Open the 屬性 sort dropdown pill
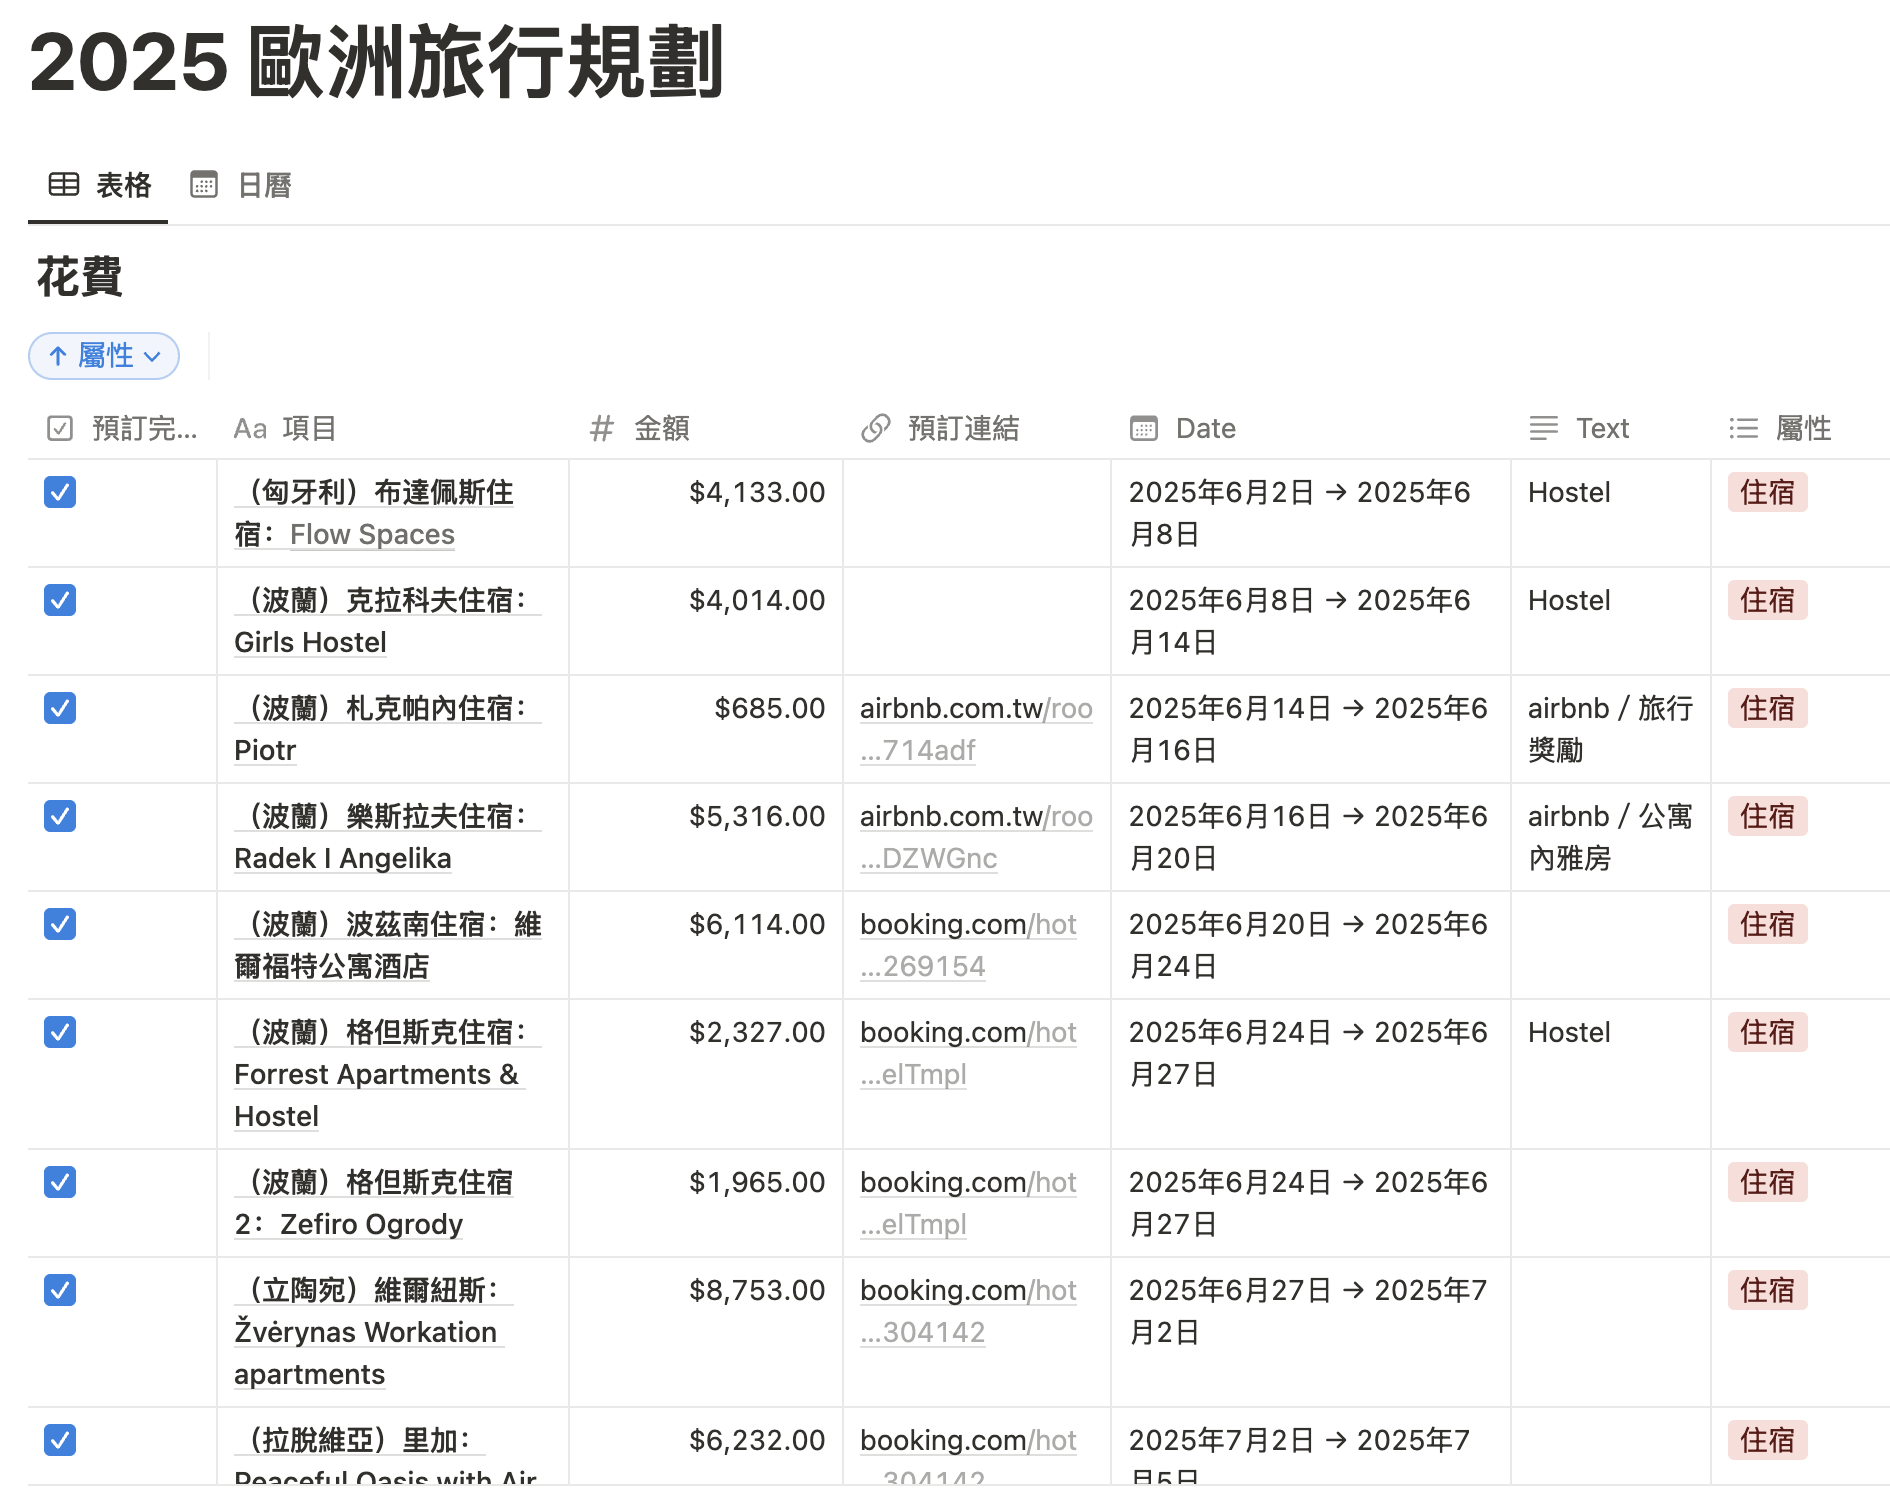The height and width of the screenshot is (1500, 1890). pyautogui.click(x=104, y=356)
